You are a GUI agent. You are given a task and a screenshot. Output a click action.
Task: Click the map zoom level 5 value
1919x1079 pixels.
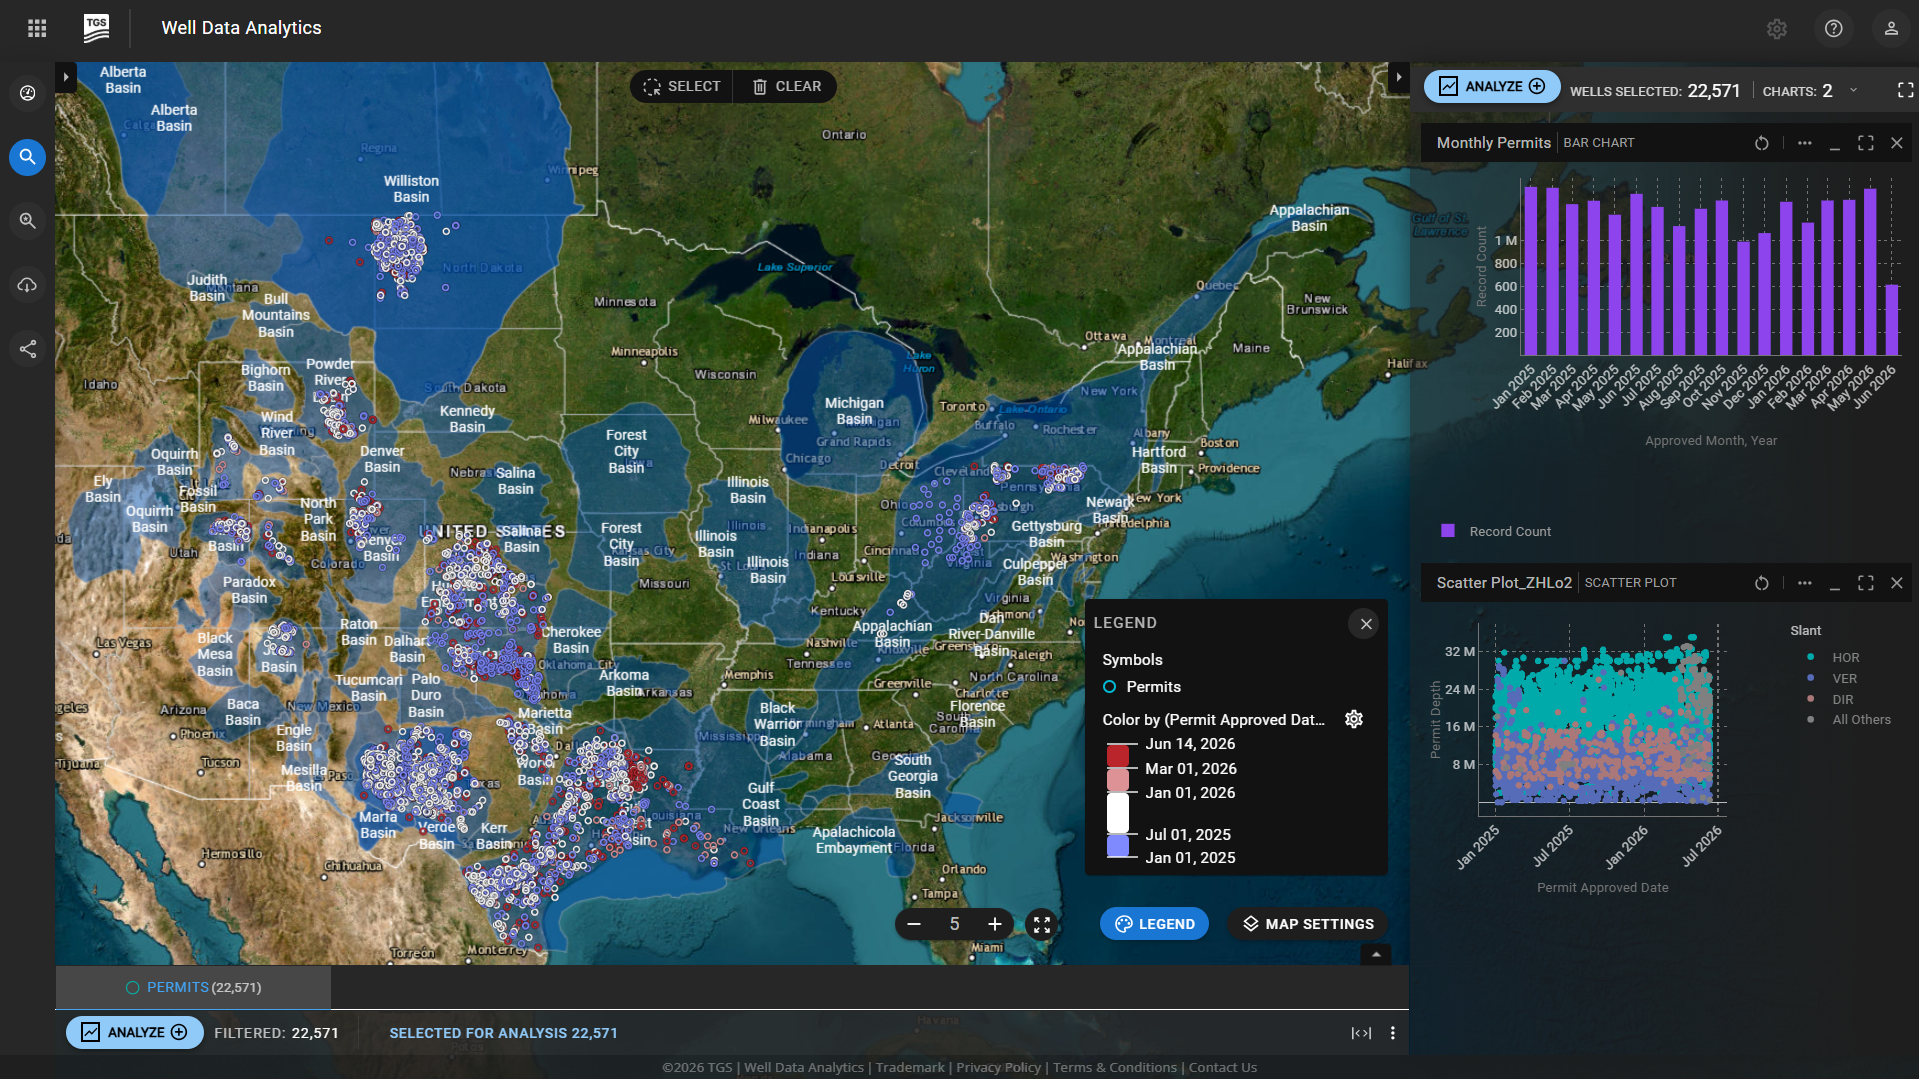954,924
